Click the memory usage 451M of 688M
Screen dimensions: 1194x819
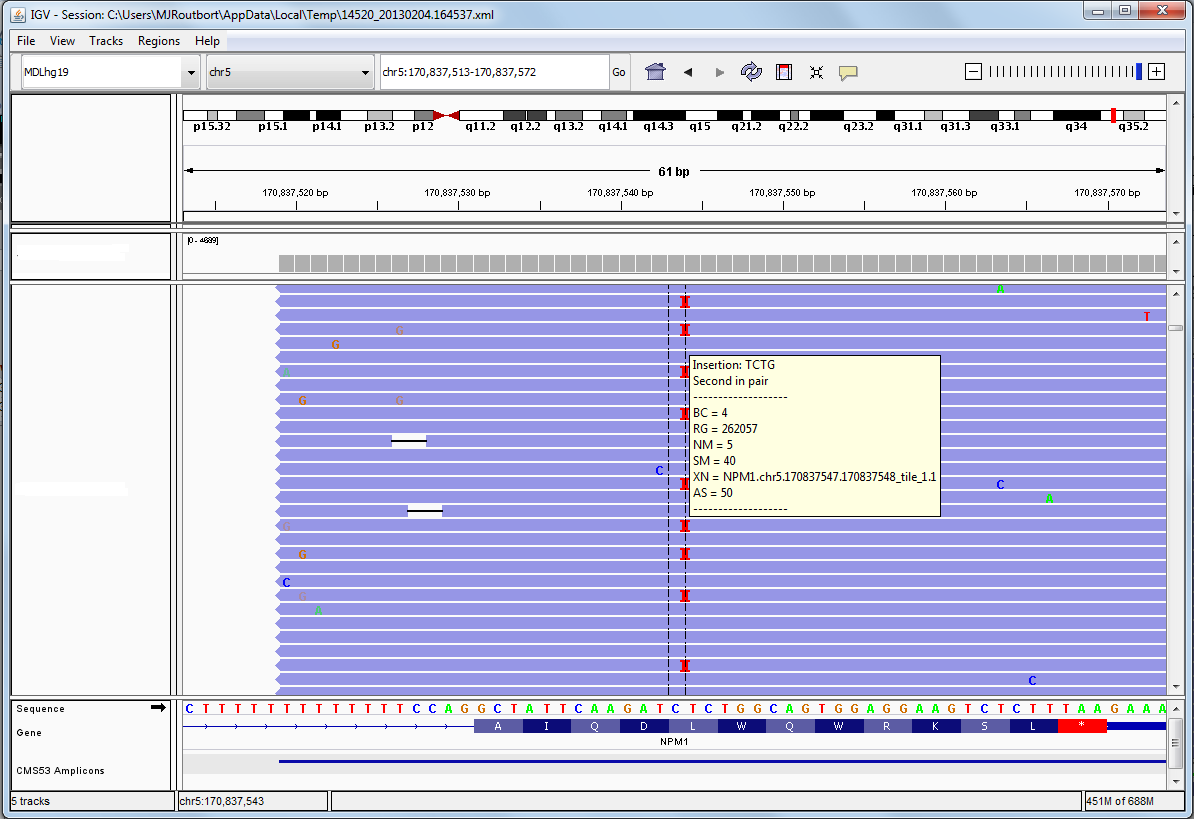pos(1120,801)
